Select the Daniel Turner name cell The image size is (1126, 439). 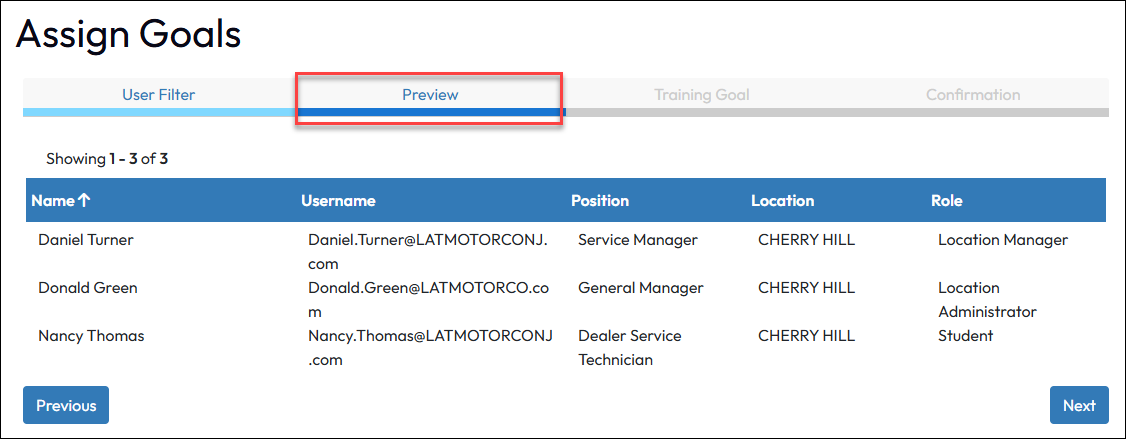85,240
